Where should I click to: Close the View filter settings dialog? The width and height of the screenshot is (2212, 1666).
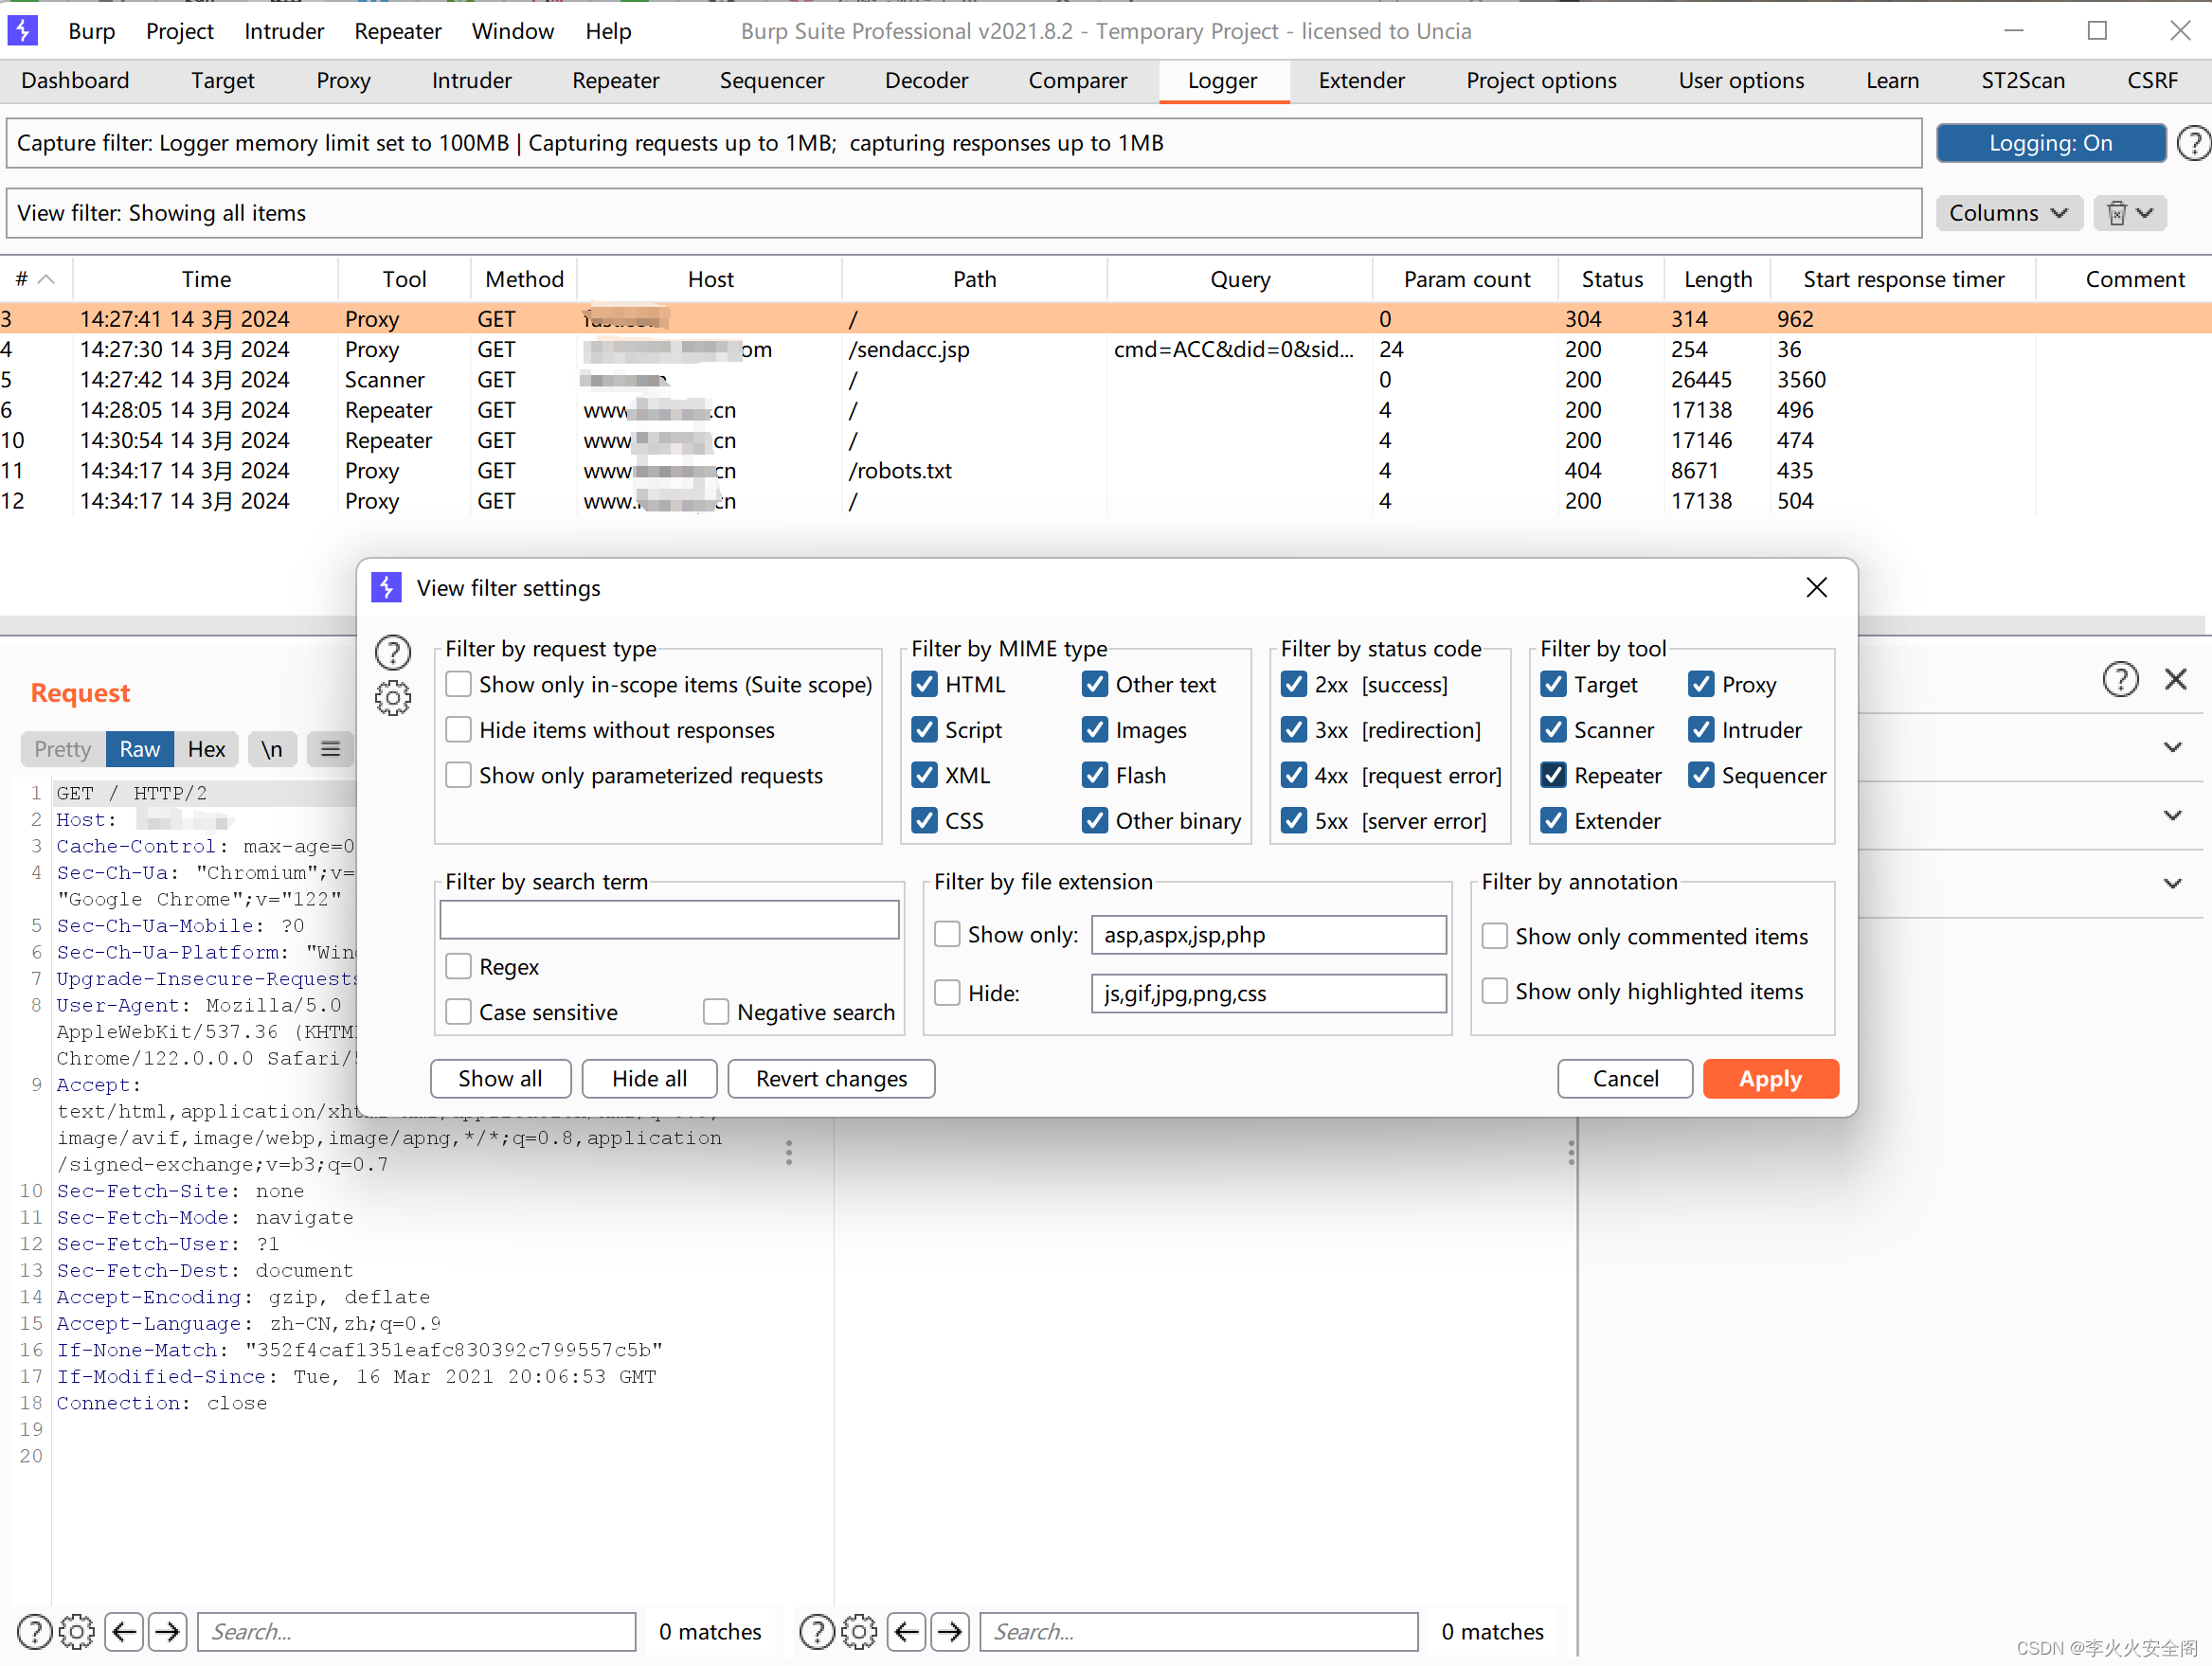(x=1816, y=587)
